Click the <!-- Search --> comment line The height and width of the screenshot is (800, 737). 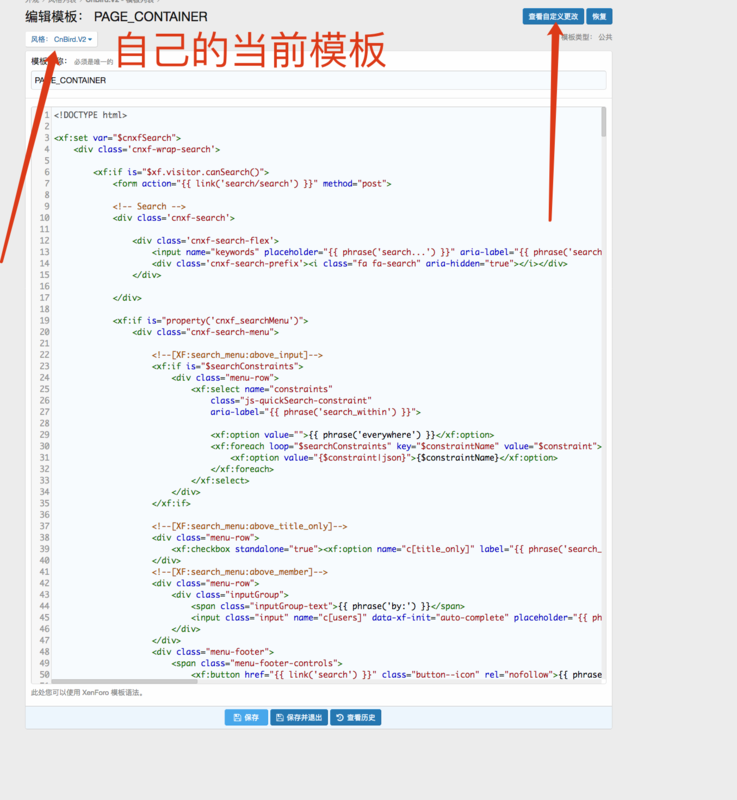point(149,206)
